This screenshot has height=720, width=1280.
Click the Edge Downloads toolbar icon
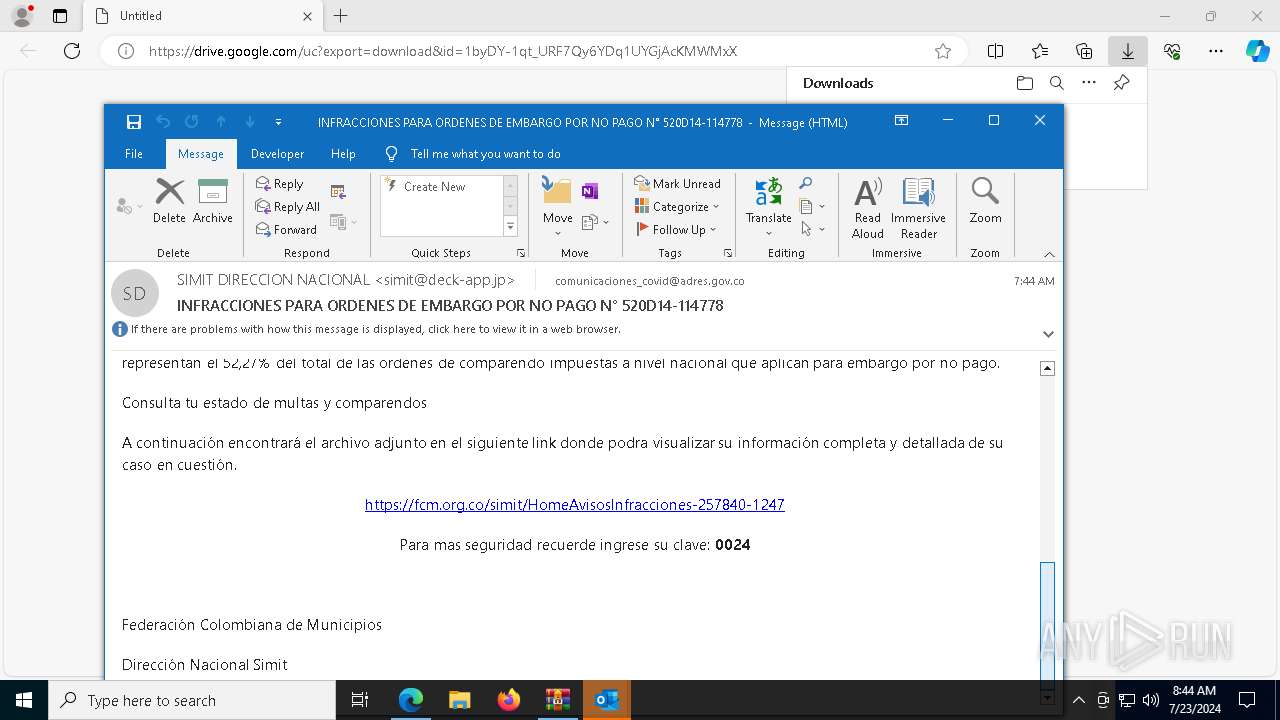click(1127, 51)
